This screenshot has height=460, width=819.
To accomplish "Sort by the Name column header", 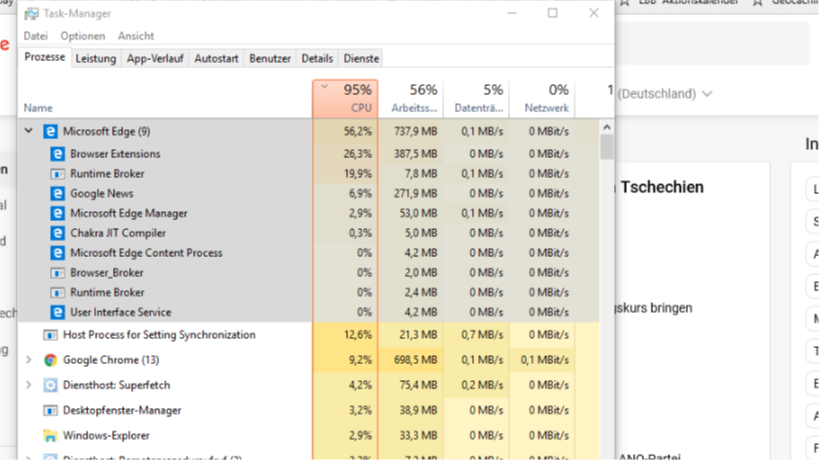I will [x=165, y=99].
